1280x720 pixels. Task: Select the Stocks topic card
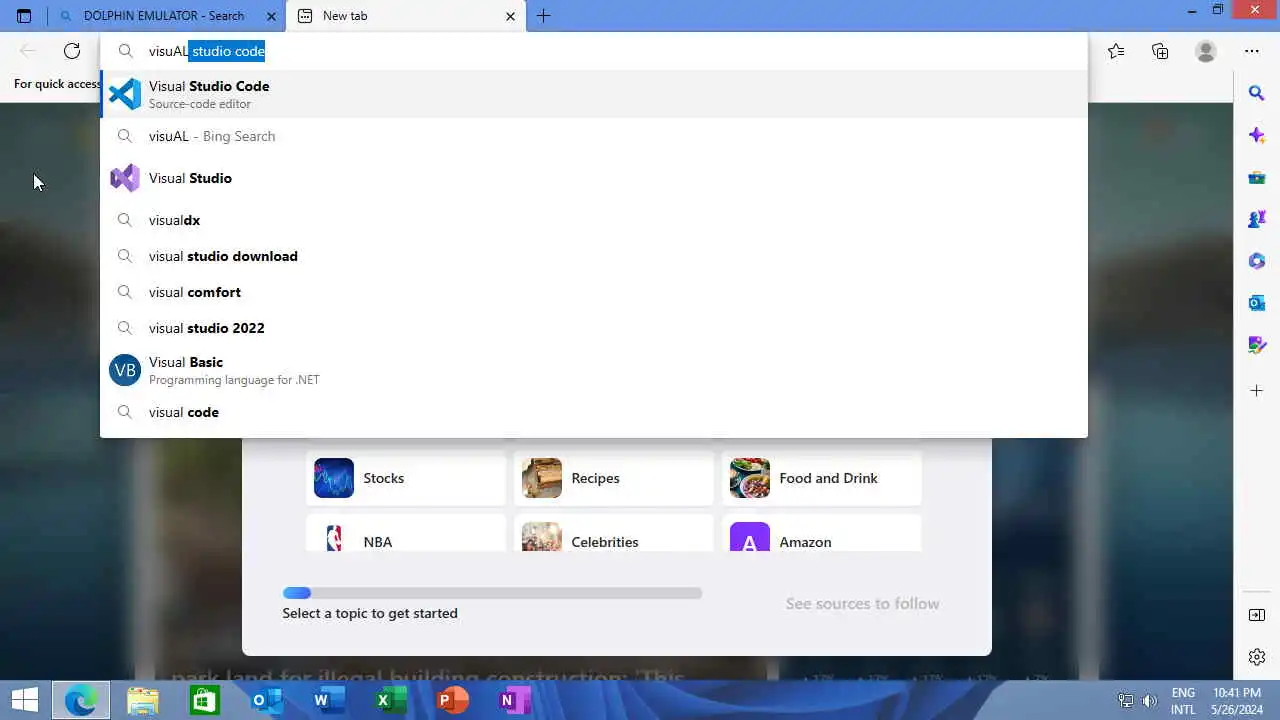click(x=406, y=478)
